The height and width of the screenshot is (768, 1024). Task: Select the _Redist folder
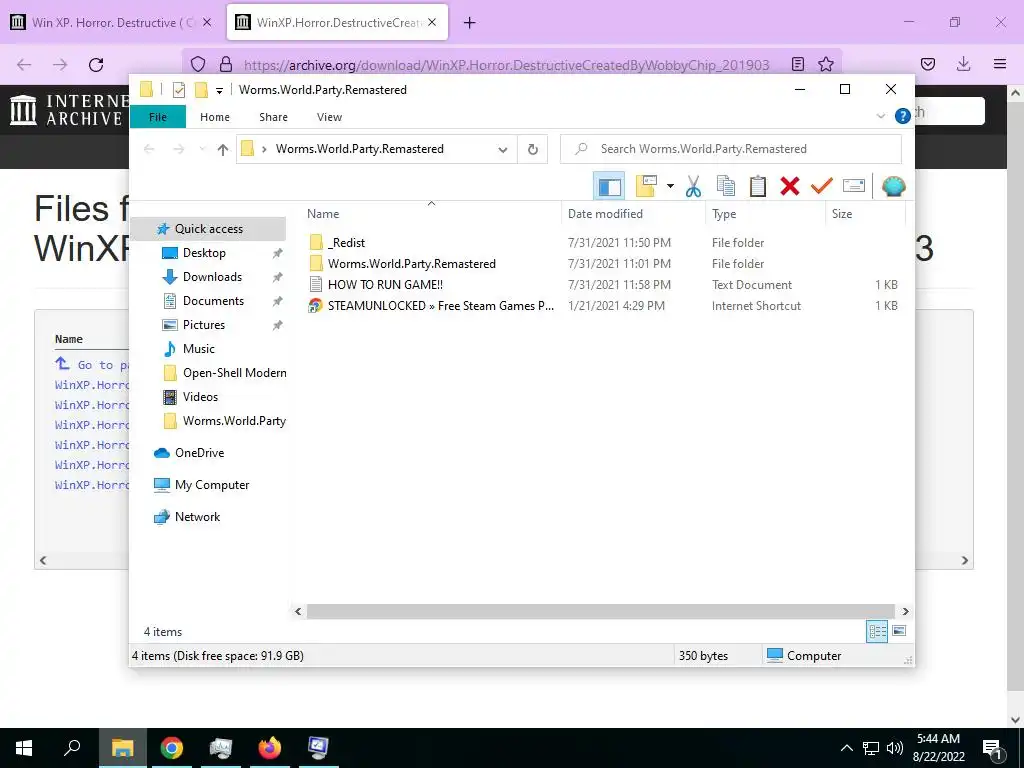coord(346,243)
